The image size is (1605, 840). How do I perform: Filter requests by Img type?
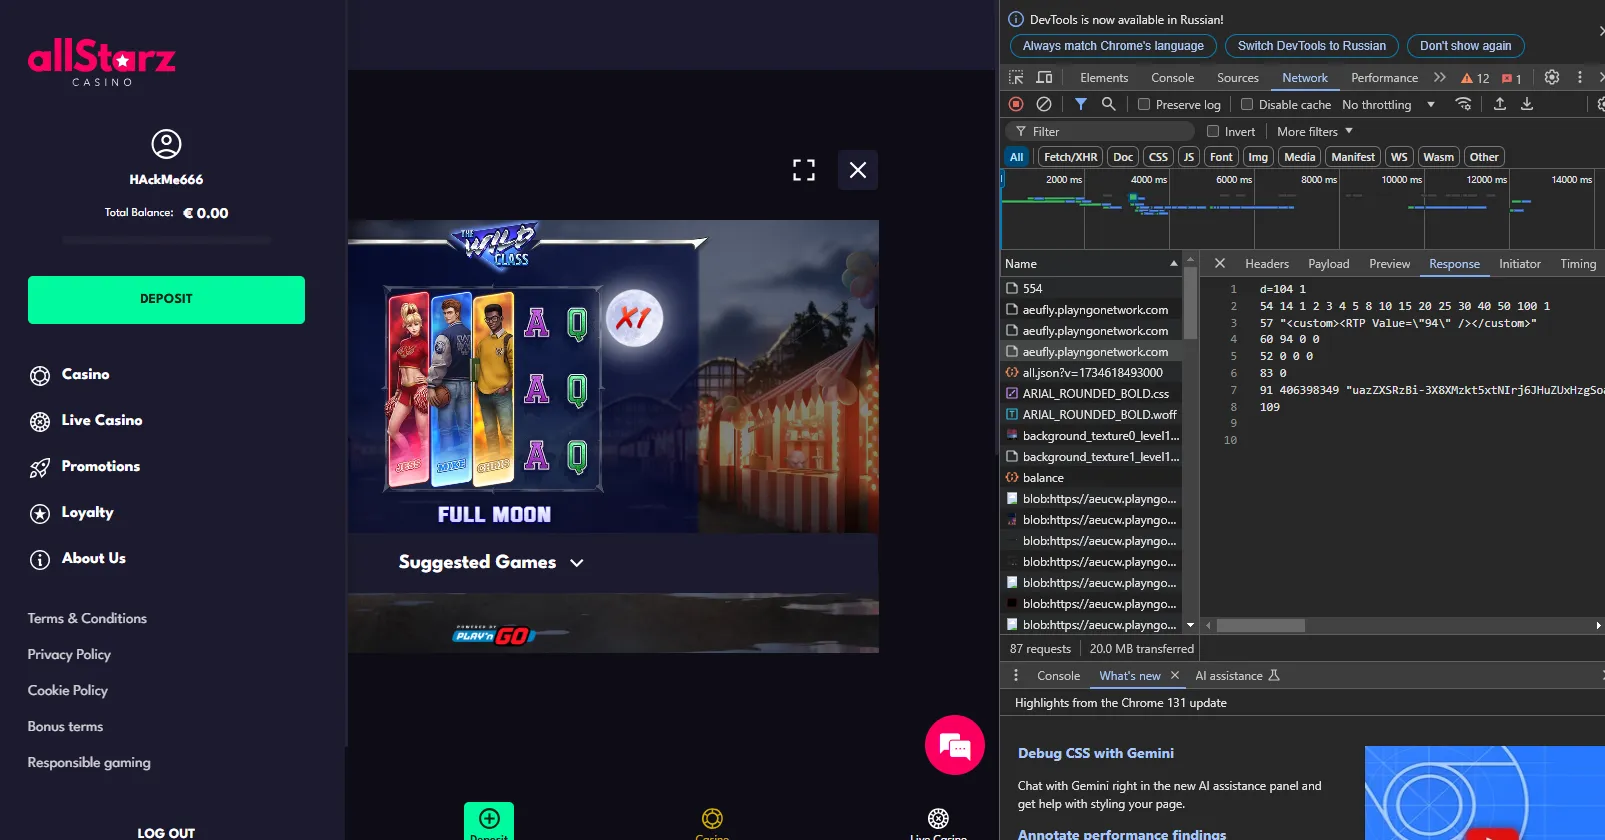tap(1258, 157)
